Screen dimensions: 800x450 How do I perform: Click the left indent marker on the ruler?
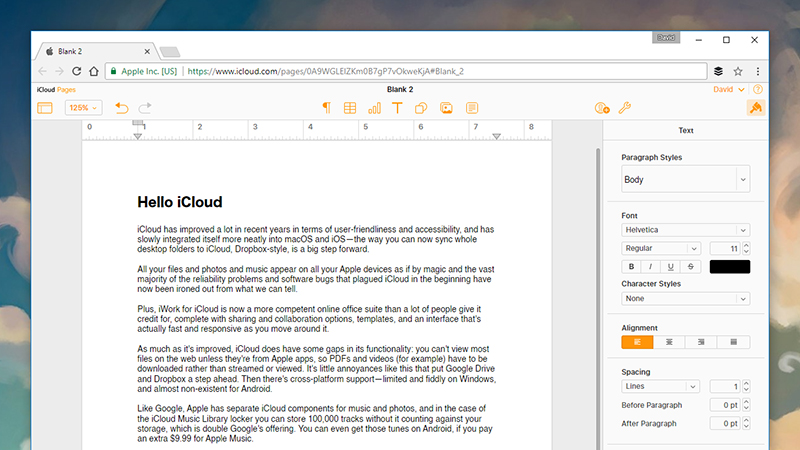138,136
